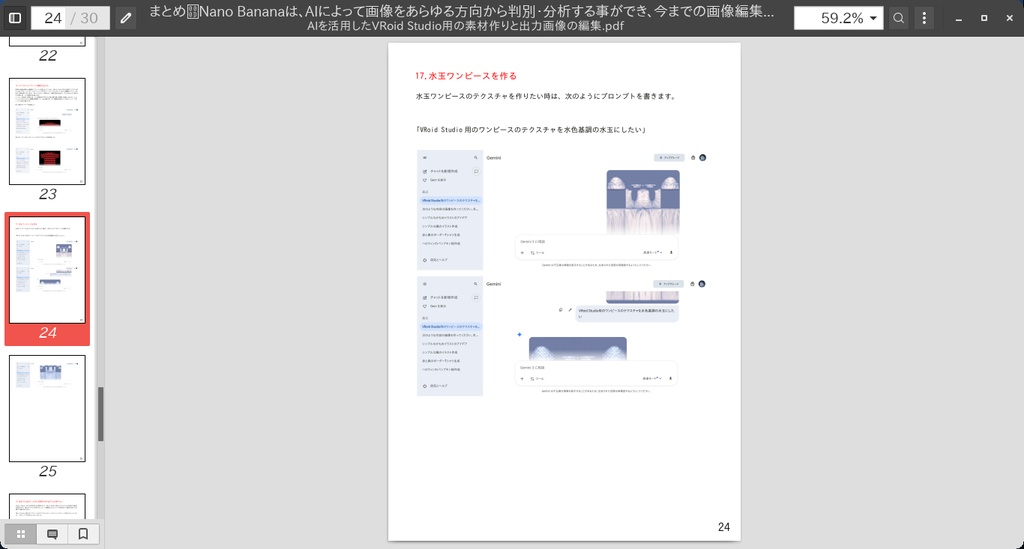1024x549 pixels.
Task: Open the annotation pencil tool
Action: click(126, 18)
